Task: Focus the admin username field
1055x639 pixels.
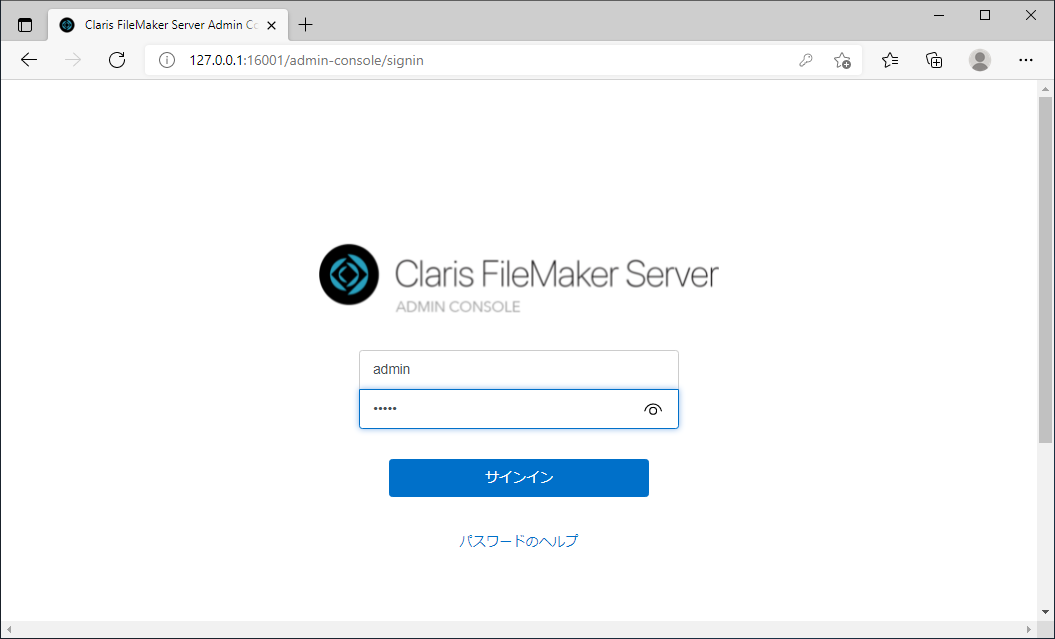Action: [518, 369]
